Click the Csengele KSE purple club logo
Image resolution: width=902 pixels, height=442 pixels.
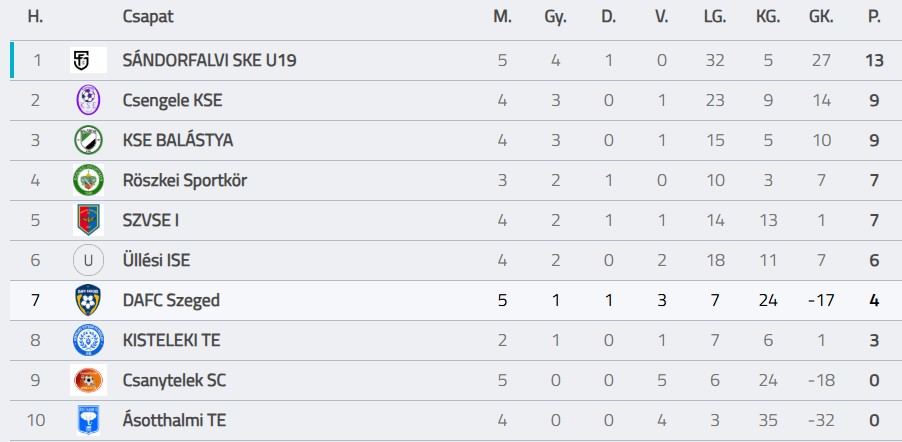point(88,100)
